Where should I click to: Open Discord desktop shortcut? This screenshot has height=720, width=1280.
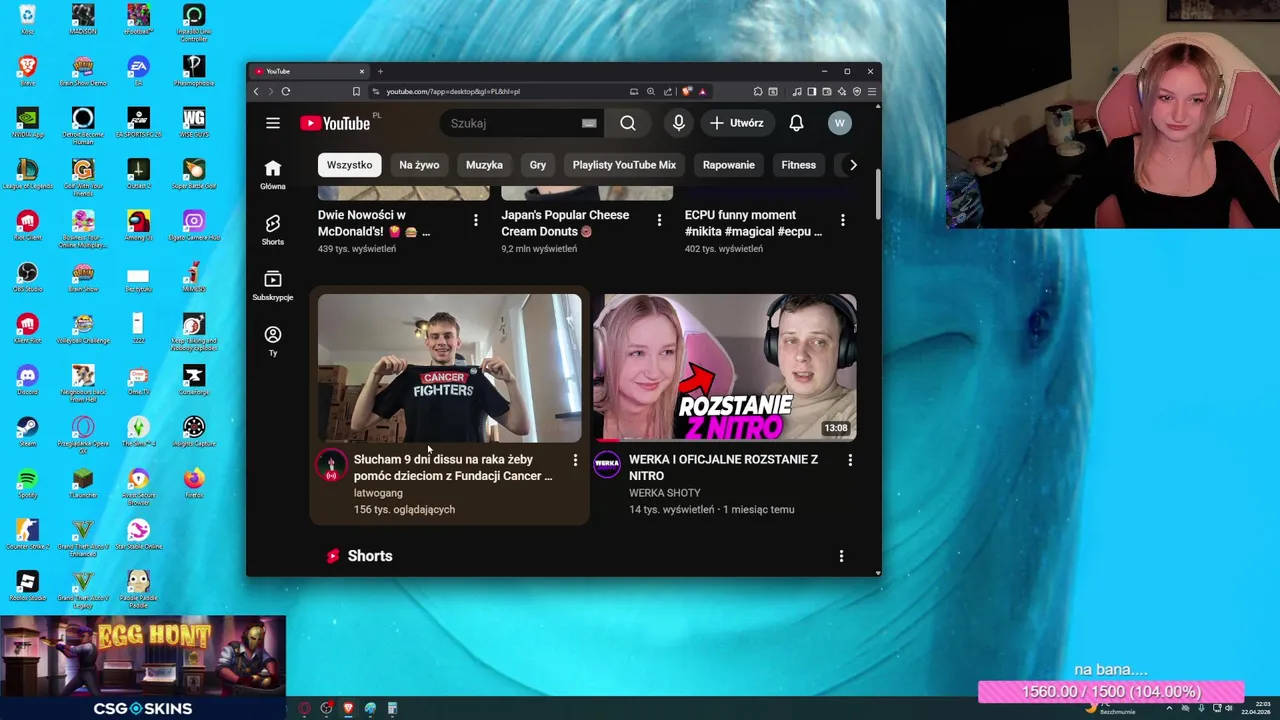pos(27,381)
